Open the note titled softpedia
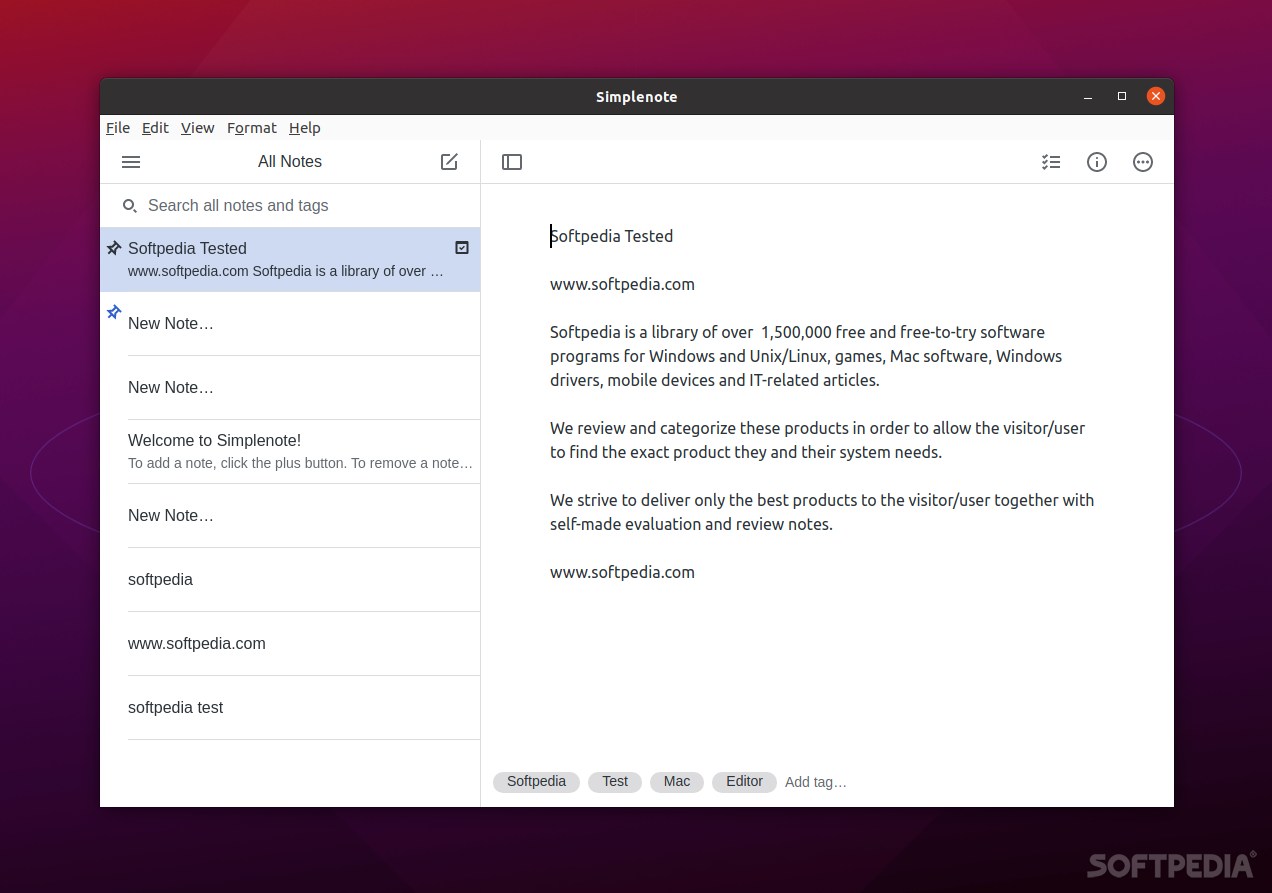 coord(290,580)
